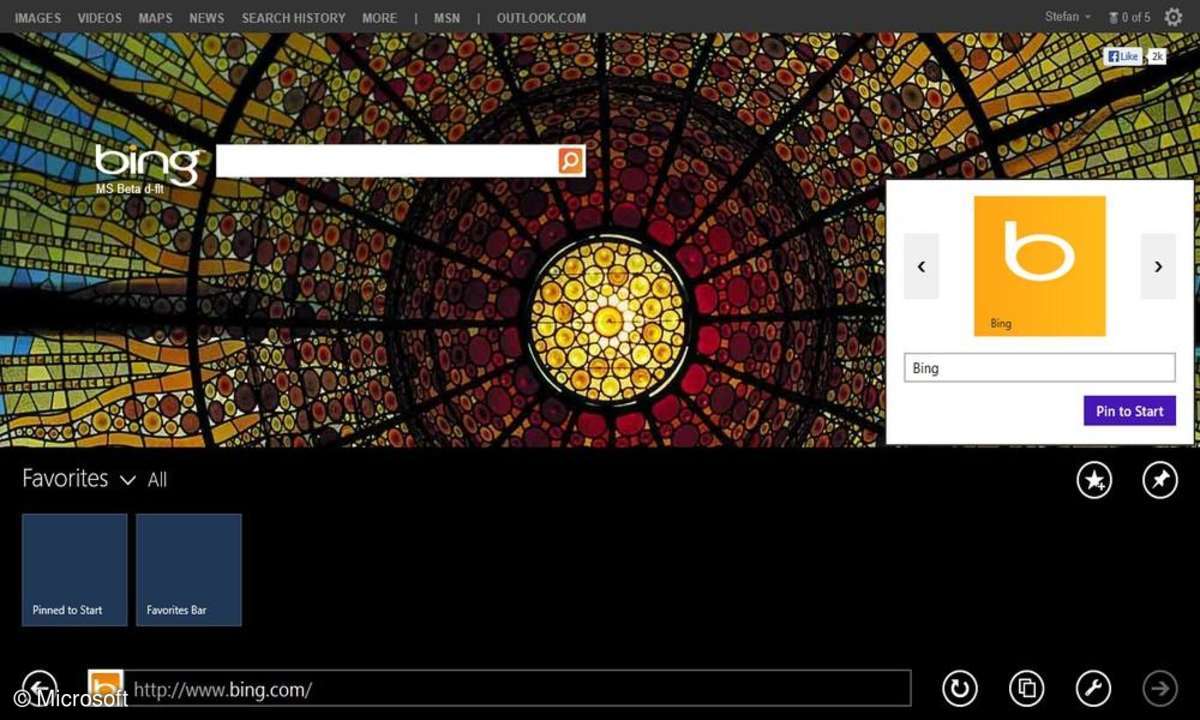The height and width of the screenshot is (720, 1200).
Task: Open the MORE menu in top bar
Action: [379, 18]
